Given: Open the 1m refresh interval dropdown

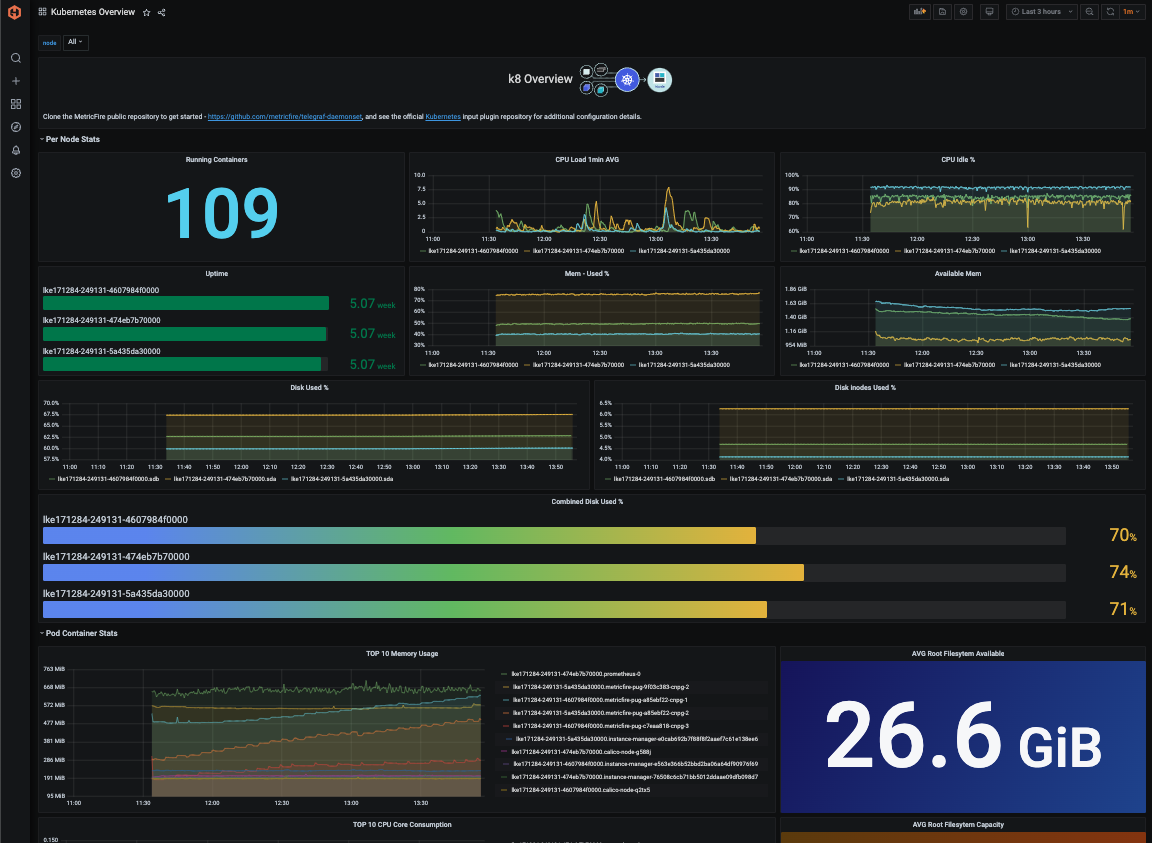Looking at the screenshot, I should (1131, 12).
